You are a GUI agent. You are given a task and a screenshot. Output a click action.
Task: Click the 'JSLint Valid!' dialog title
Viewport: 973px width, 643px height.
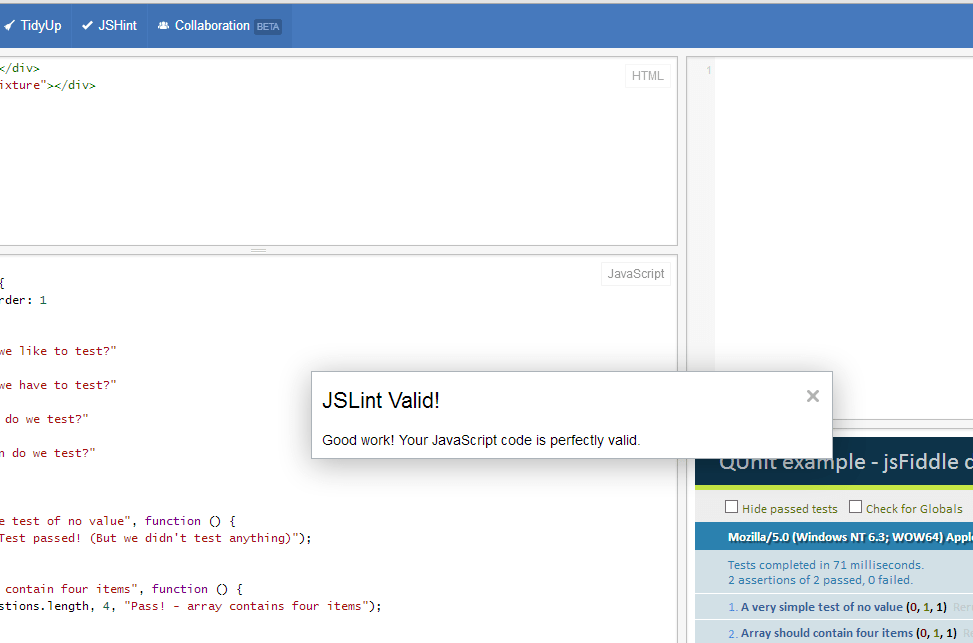(381, 400)
